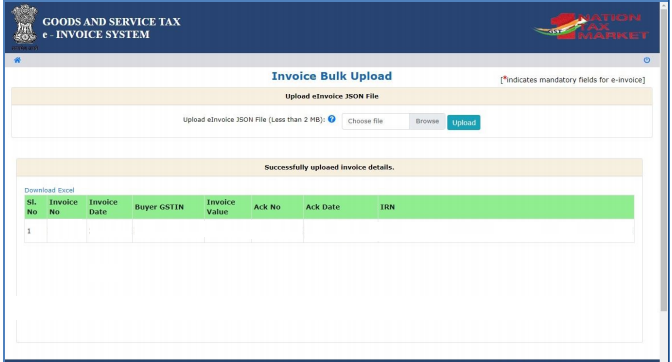Click the power logout icon
Screen dimensions: 672x362
(647, 60)
